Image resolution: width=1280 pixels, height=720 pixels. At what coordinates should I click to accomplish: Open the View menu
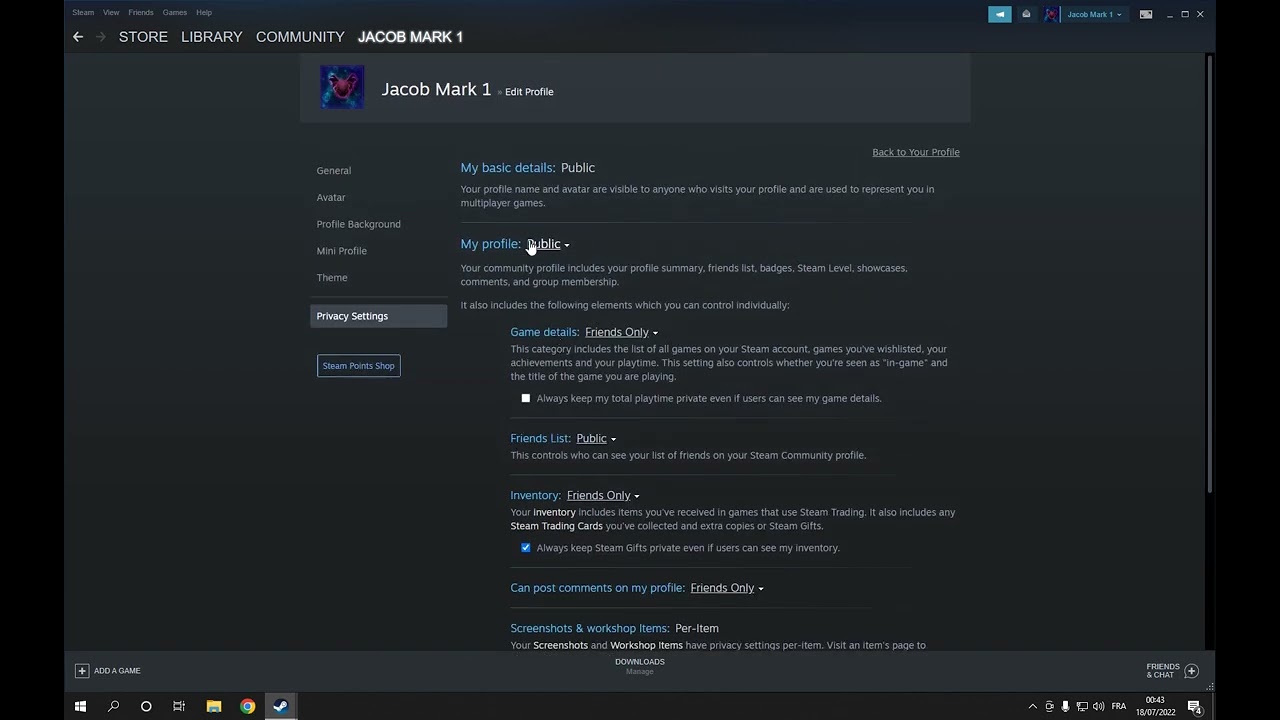[111, 12]
